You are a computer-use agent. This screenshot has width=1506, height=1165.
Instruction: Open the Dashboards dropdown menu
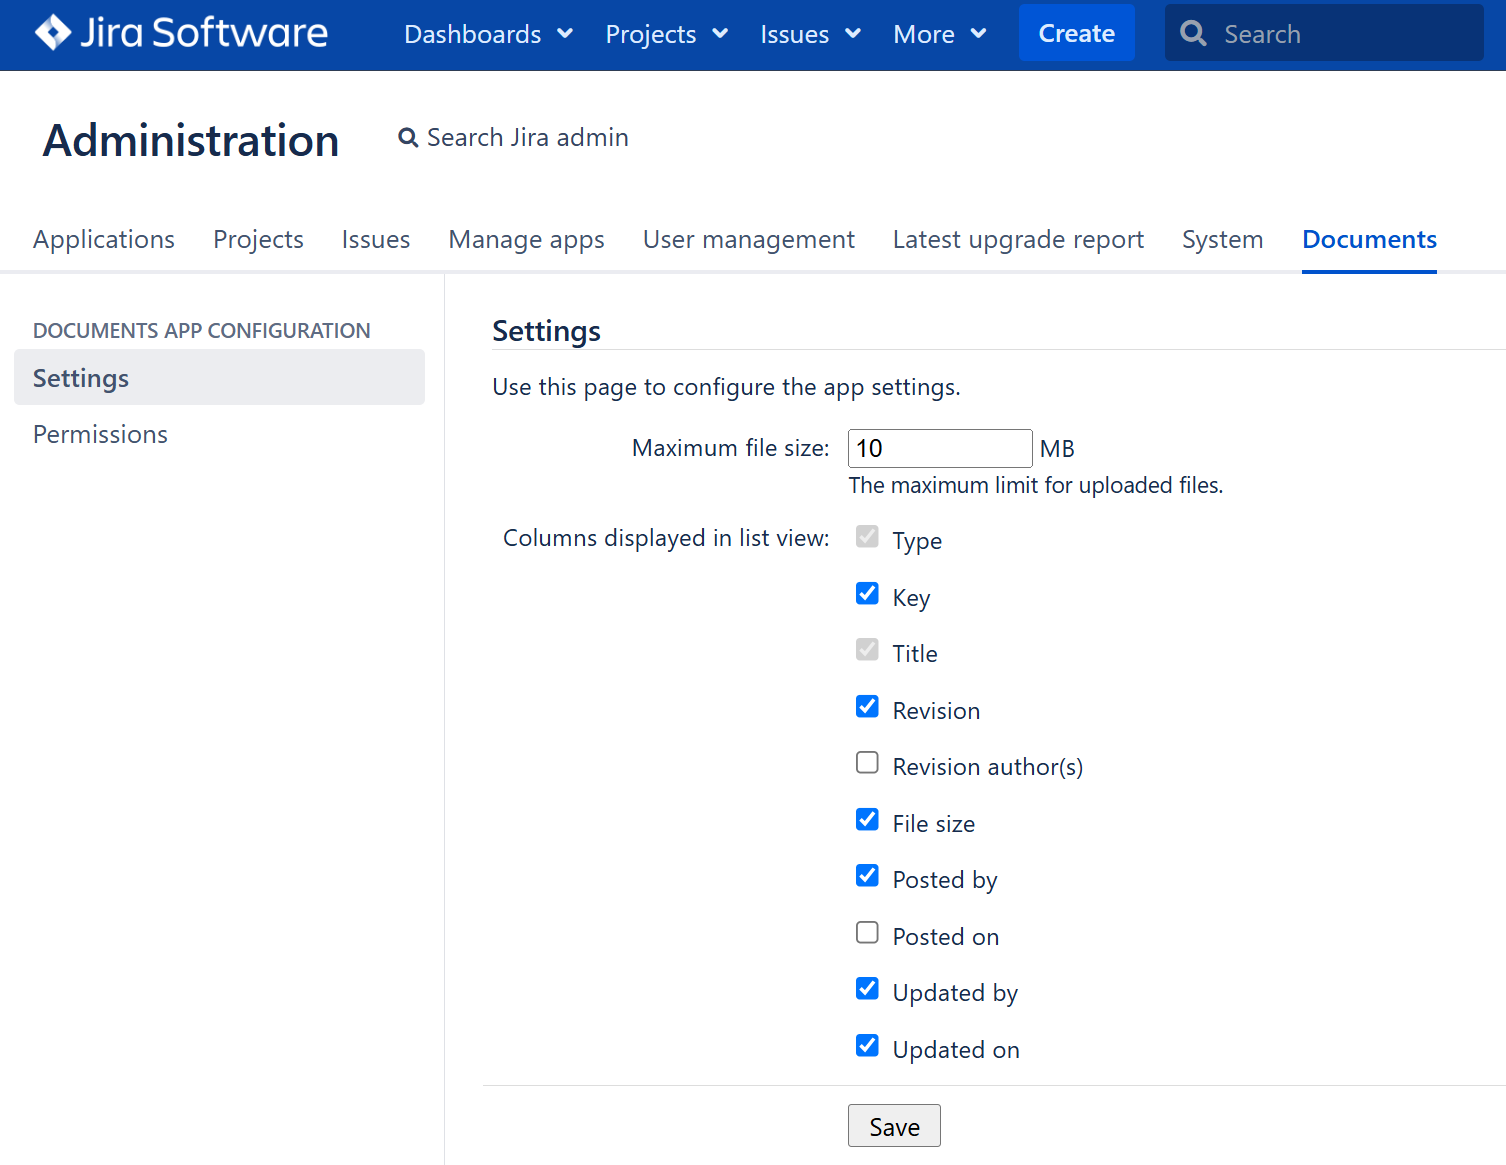487,33
